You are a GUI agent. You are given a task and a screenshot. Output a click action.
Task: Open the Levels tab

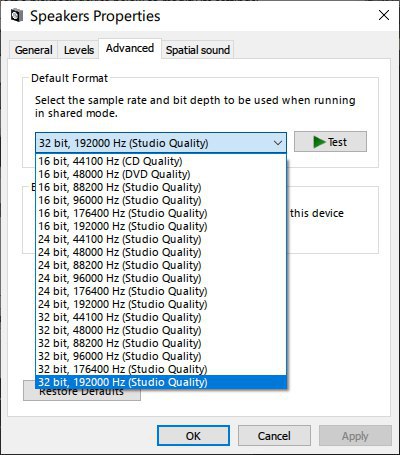pyautogui.click(x=79, y=50)
